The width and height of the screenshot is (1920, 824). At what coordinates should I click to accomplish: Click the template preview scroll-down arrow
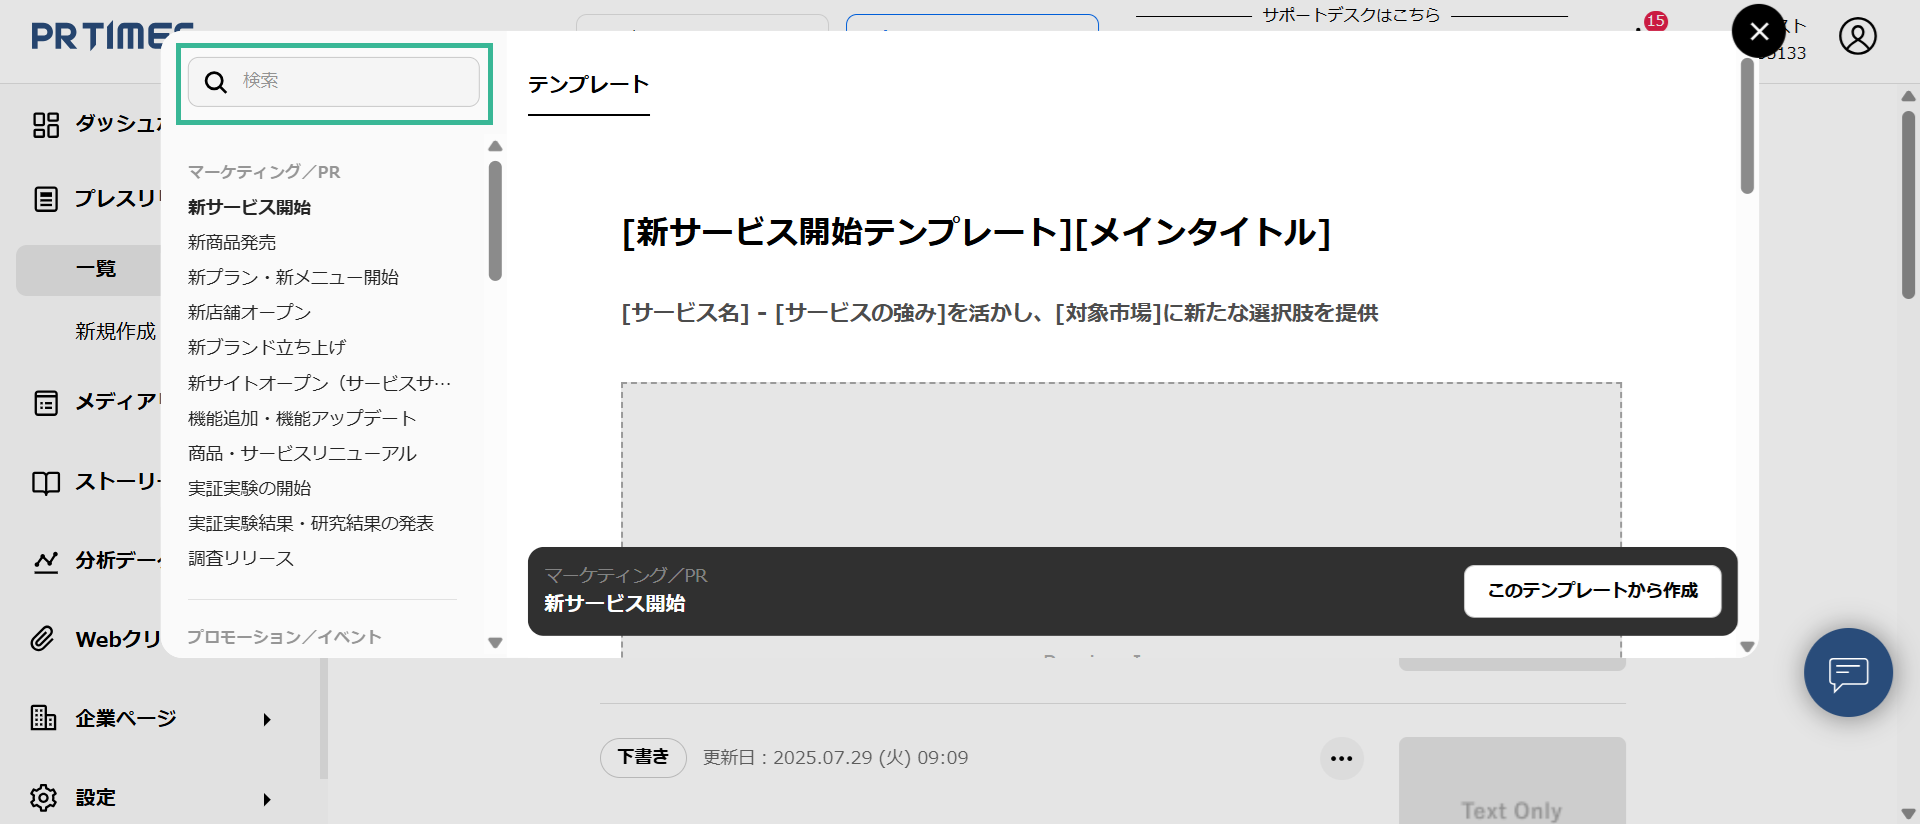pos(1747,647)
